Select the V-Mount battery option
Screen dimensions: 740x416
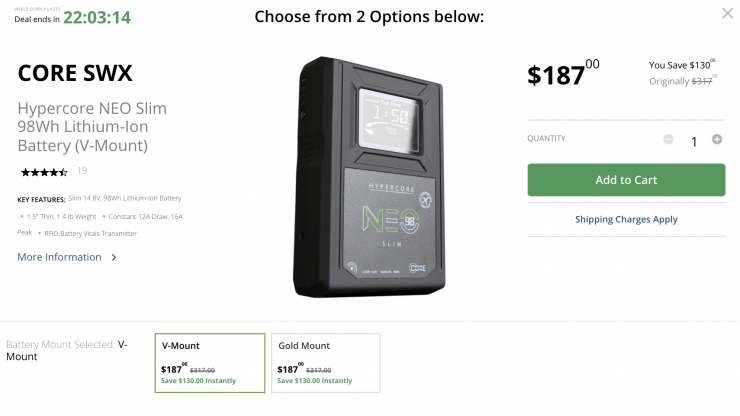coord(210,362)
